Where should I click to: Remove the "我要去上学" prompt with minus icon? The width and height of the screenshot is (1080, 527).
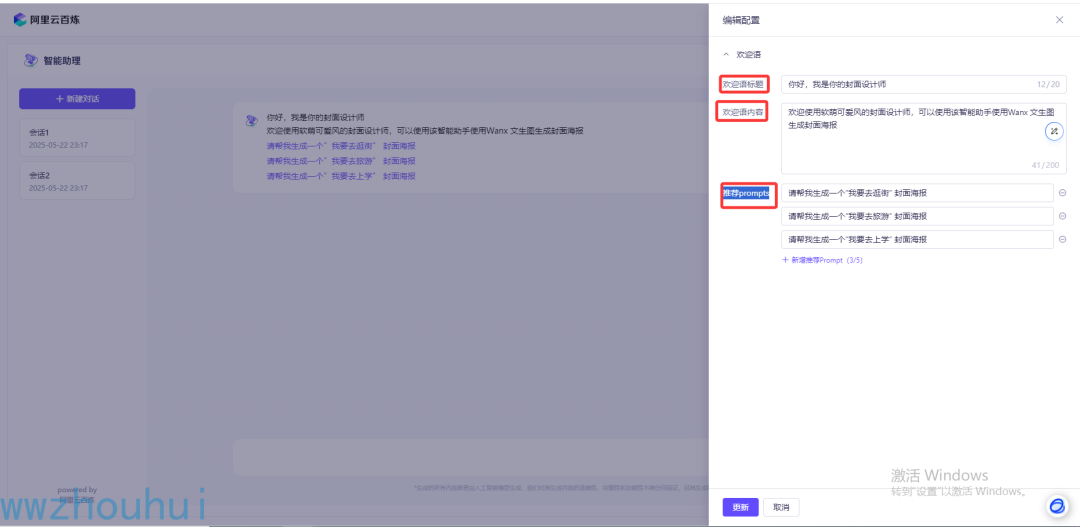tap(1062, 240)
